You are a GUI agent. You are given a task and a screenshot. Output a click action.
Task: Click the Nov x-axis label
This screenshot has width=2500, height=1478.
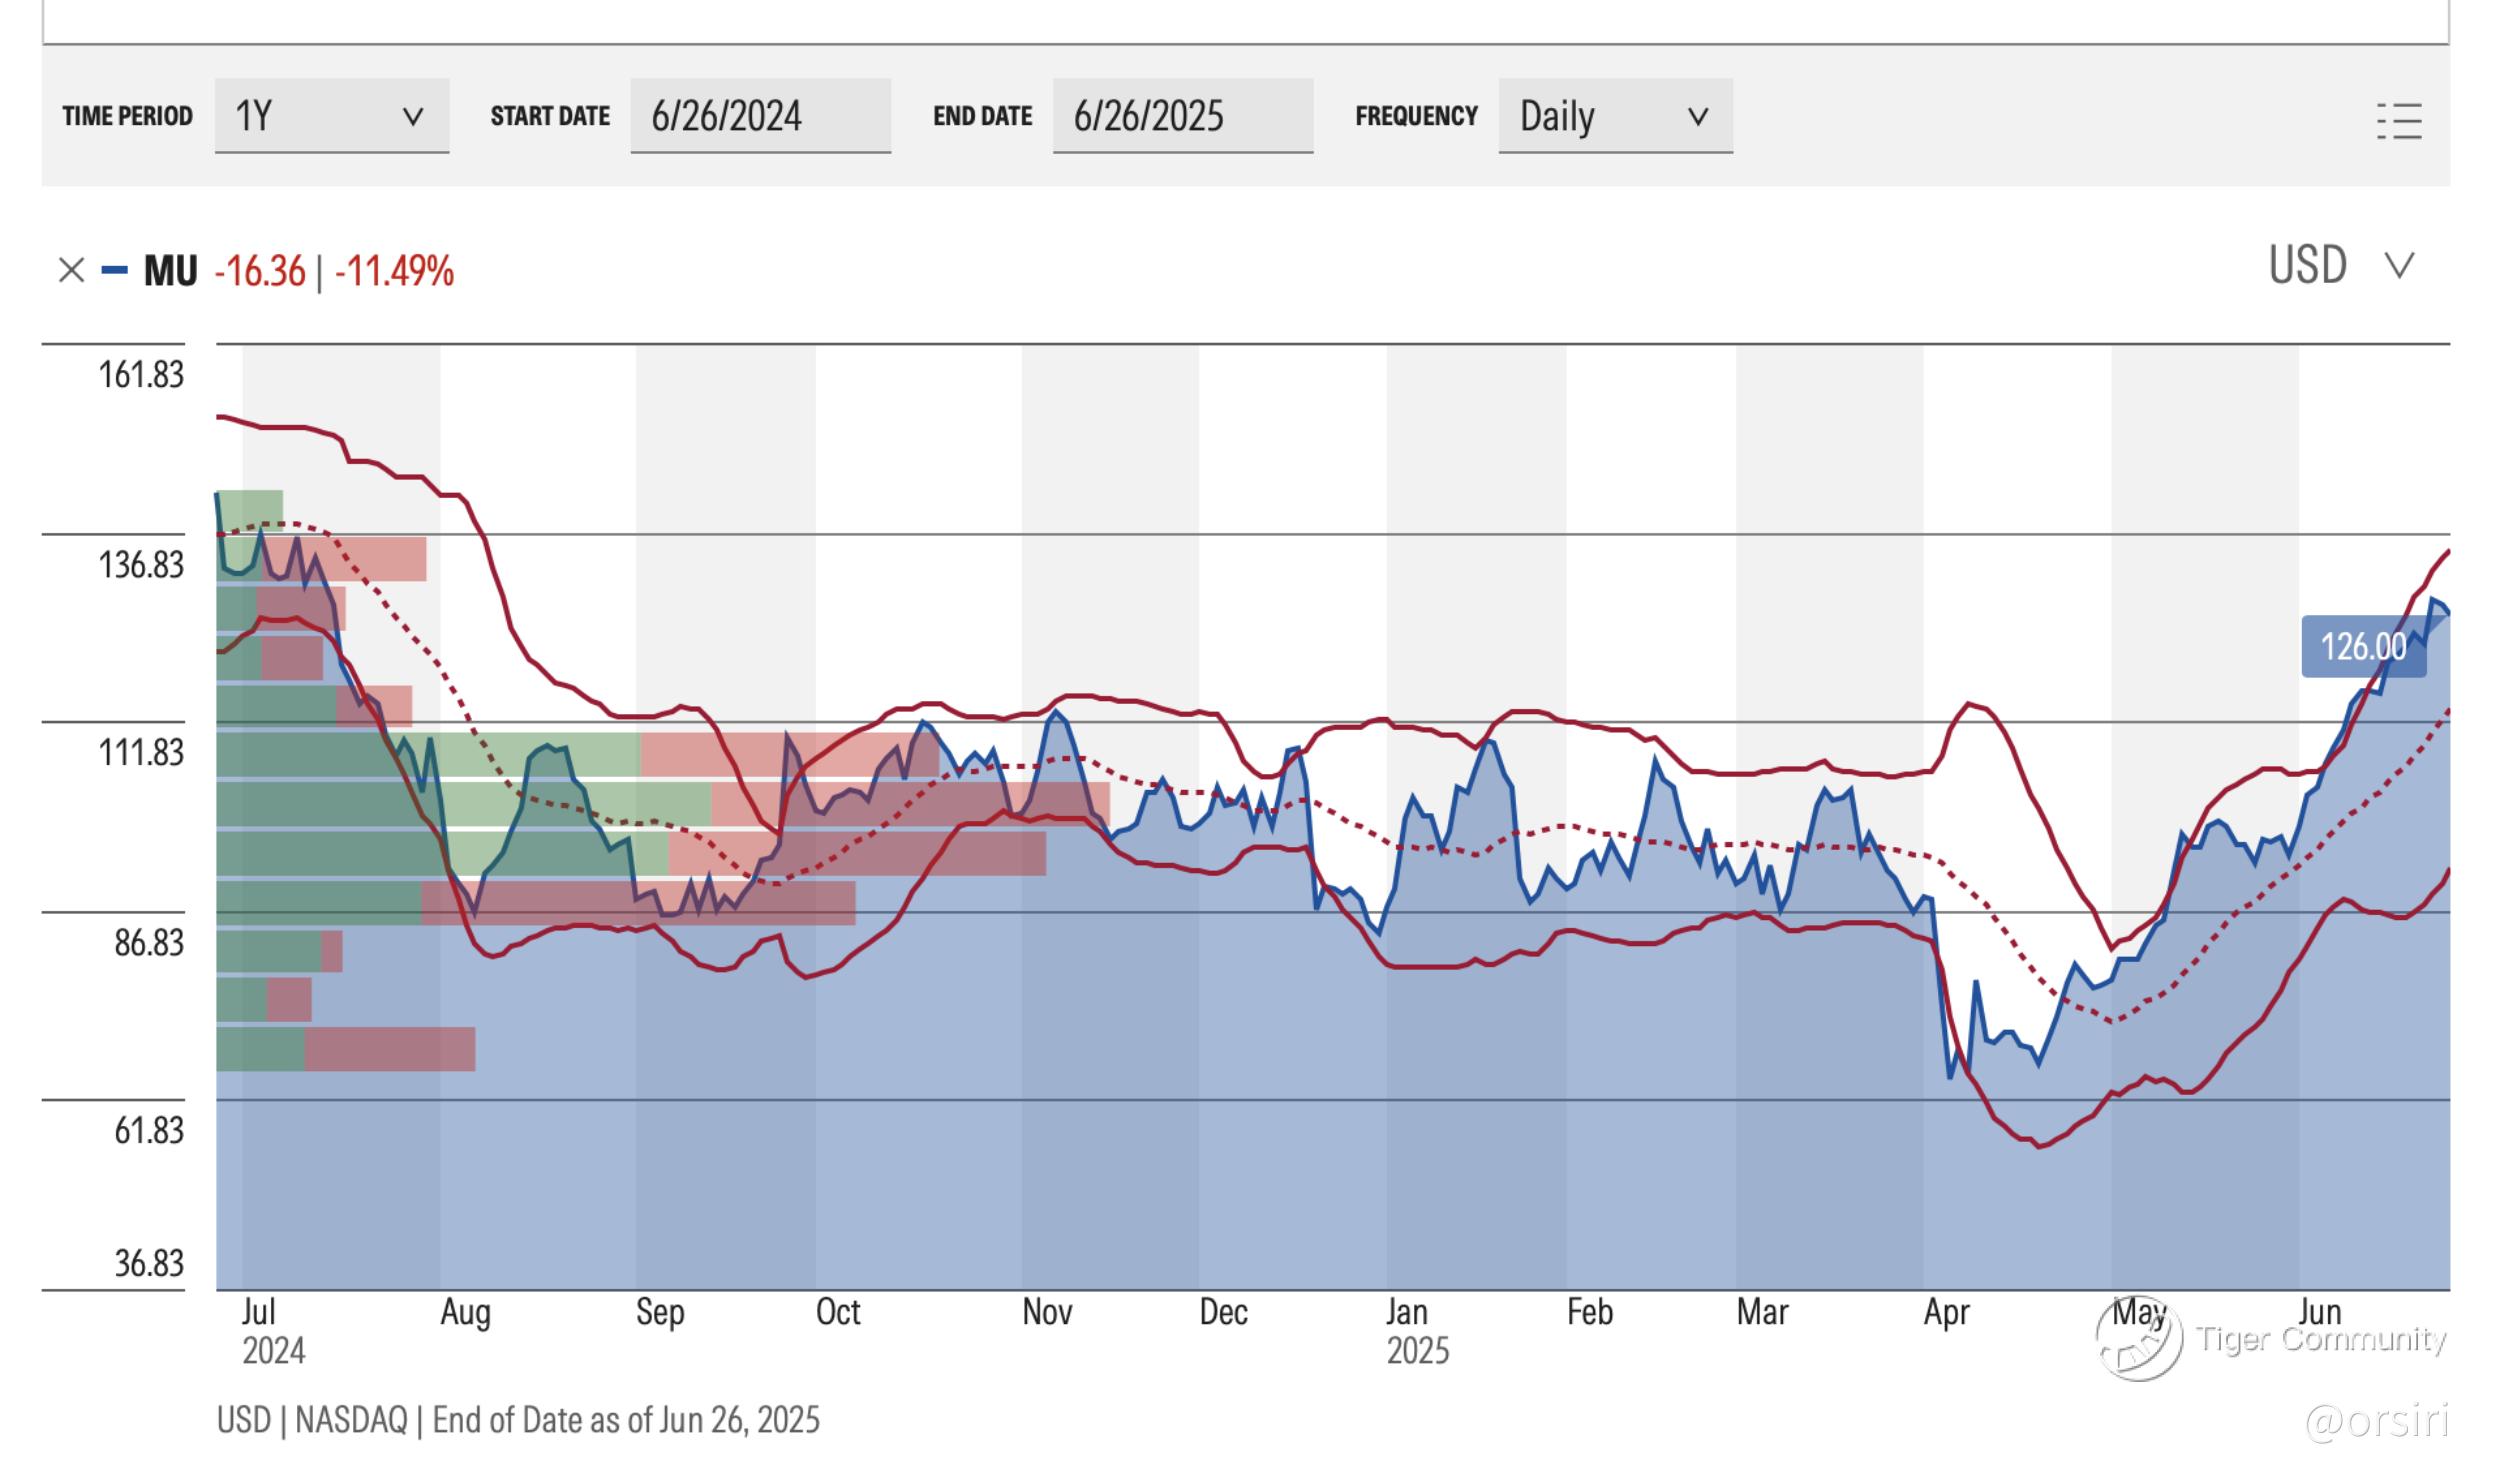[1046, 1312]
